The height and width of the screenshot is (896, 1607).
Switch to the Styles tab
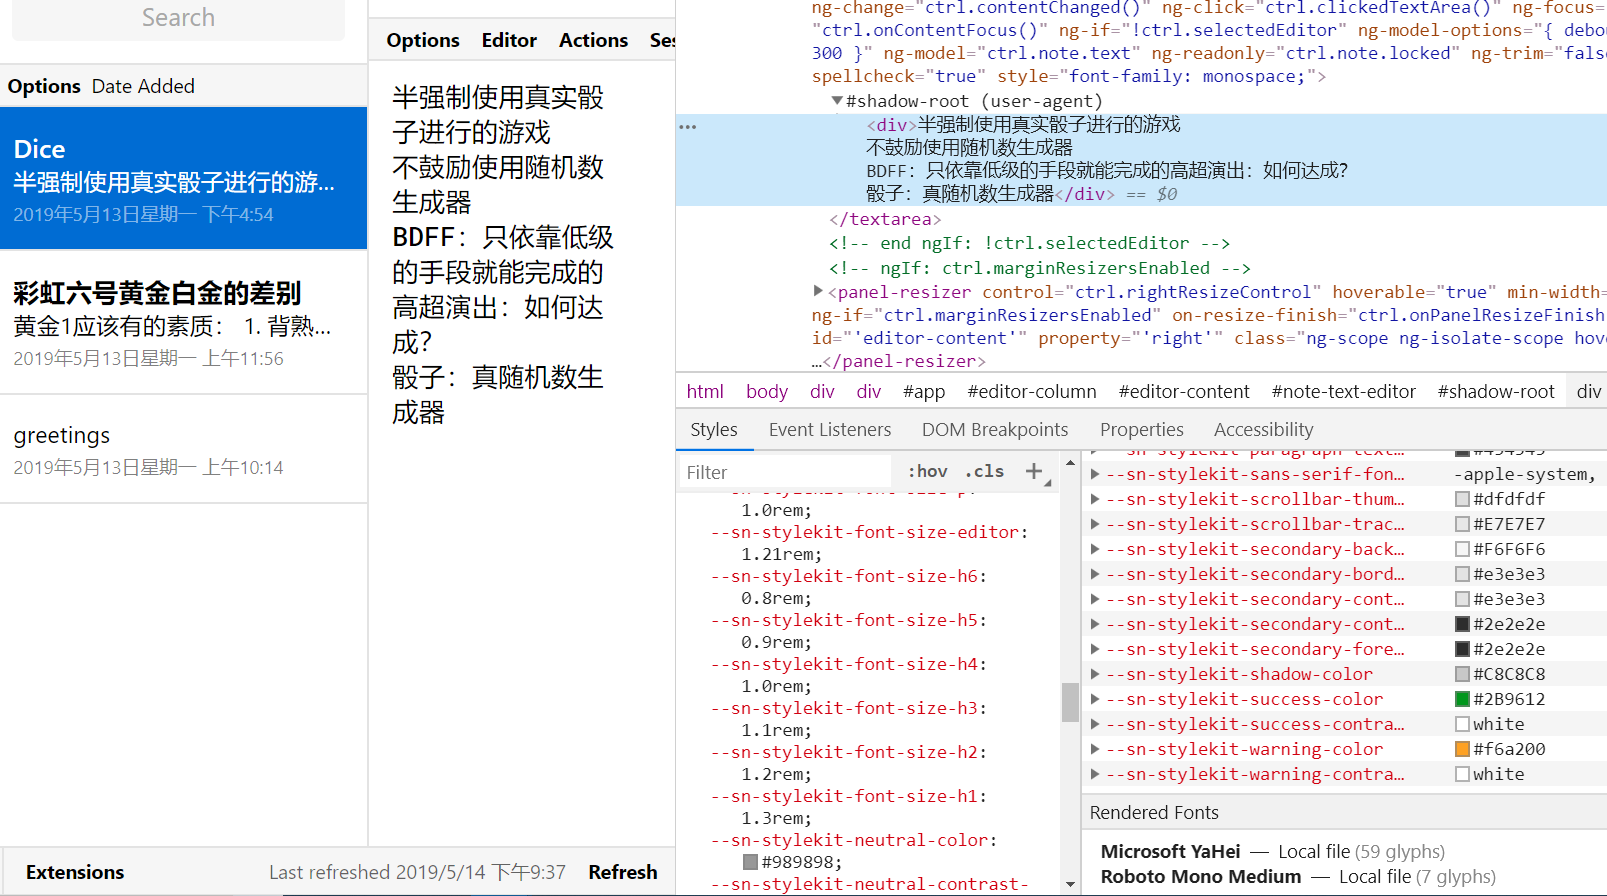click(714, 430)
